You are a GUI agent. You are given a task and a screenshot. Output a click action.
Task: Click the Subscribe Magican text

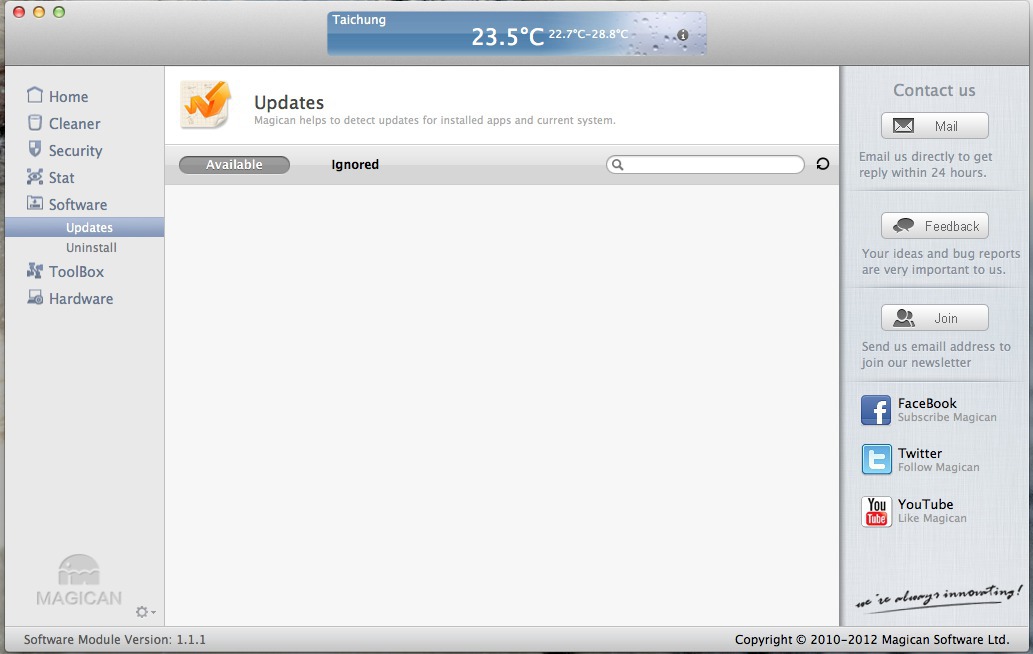(x=947, y=418)
